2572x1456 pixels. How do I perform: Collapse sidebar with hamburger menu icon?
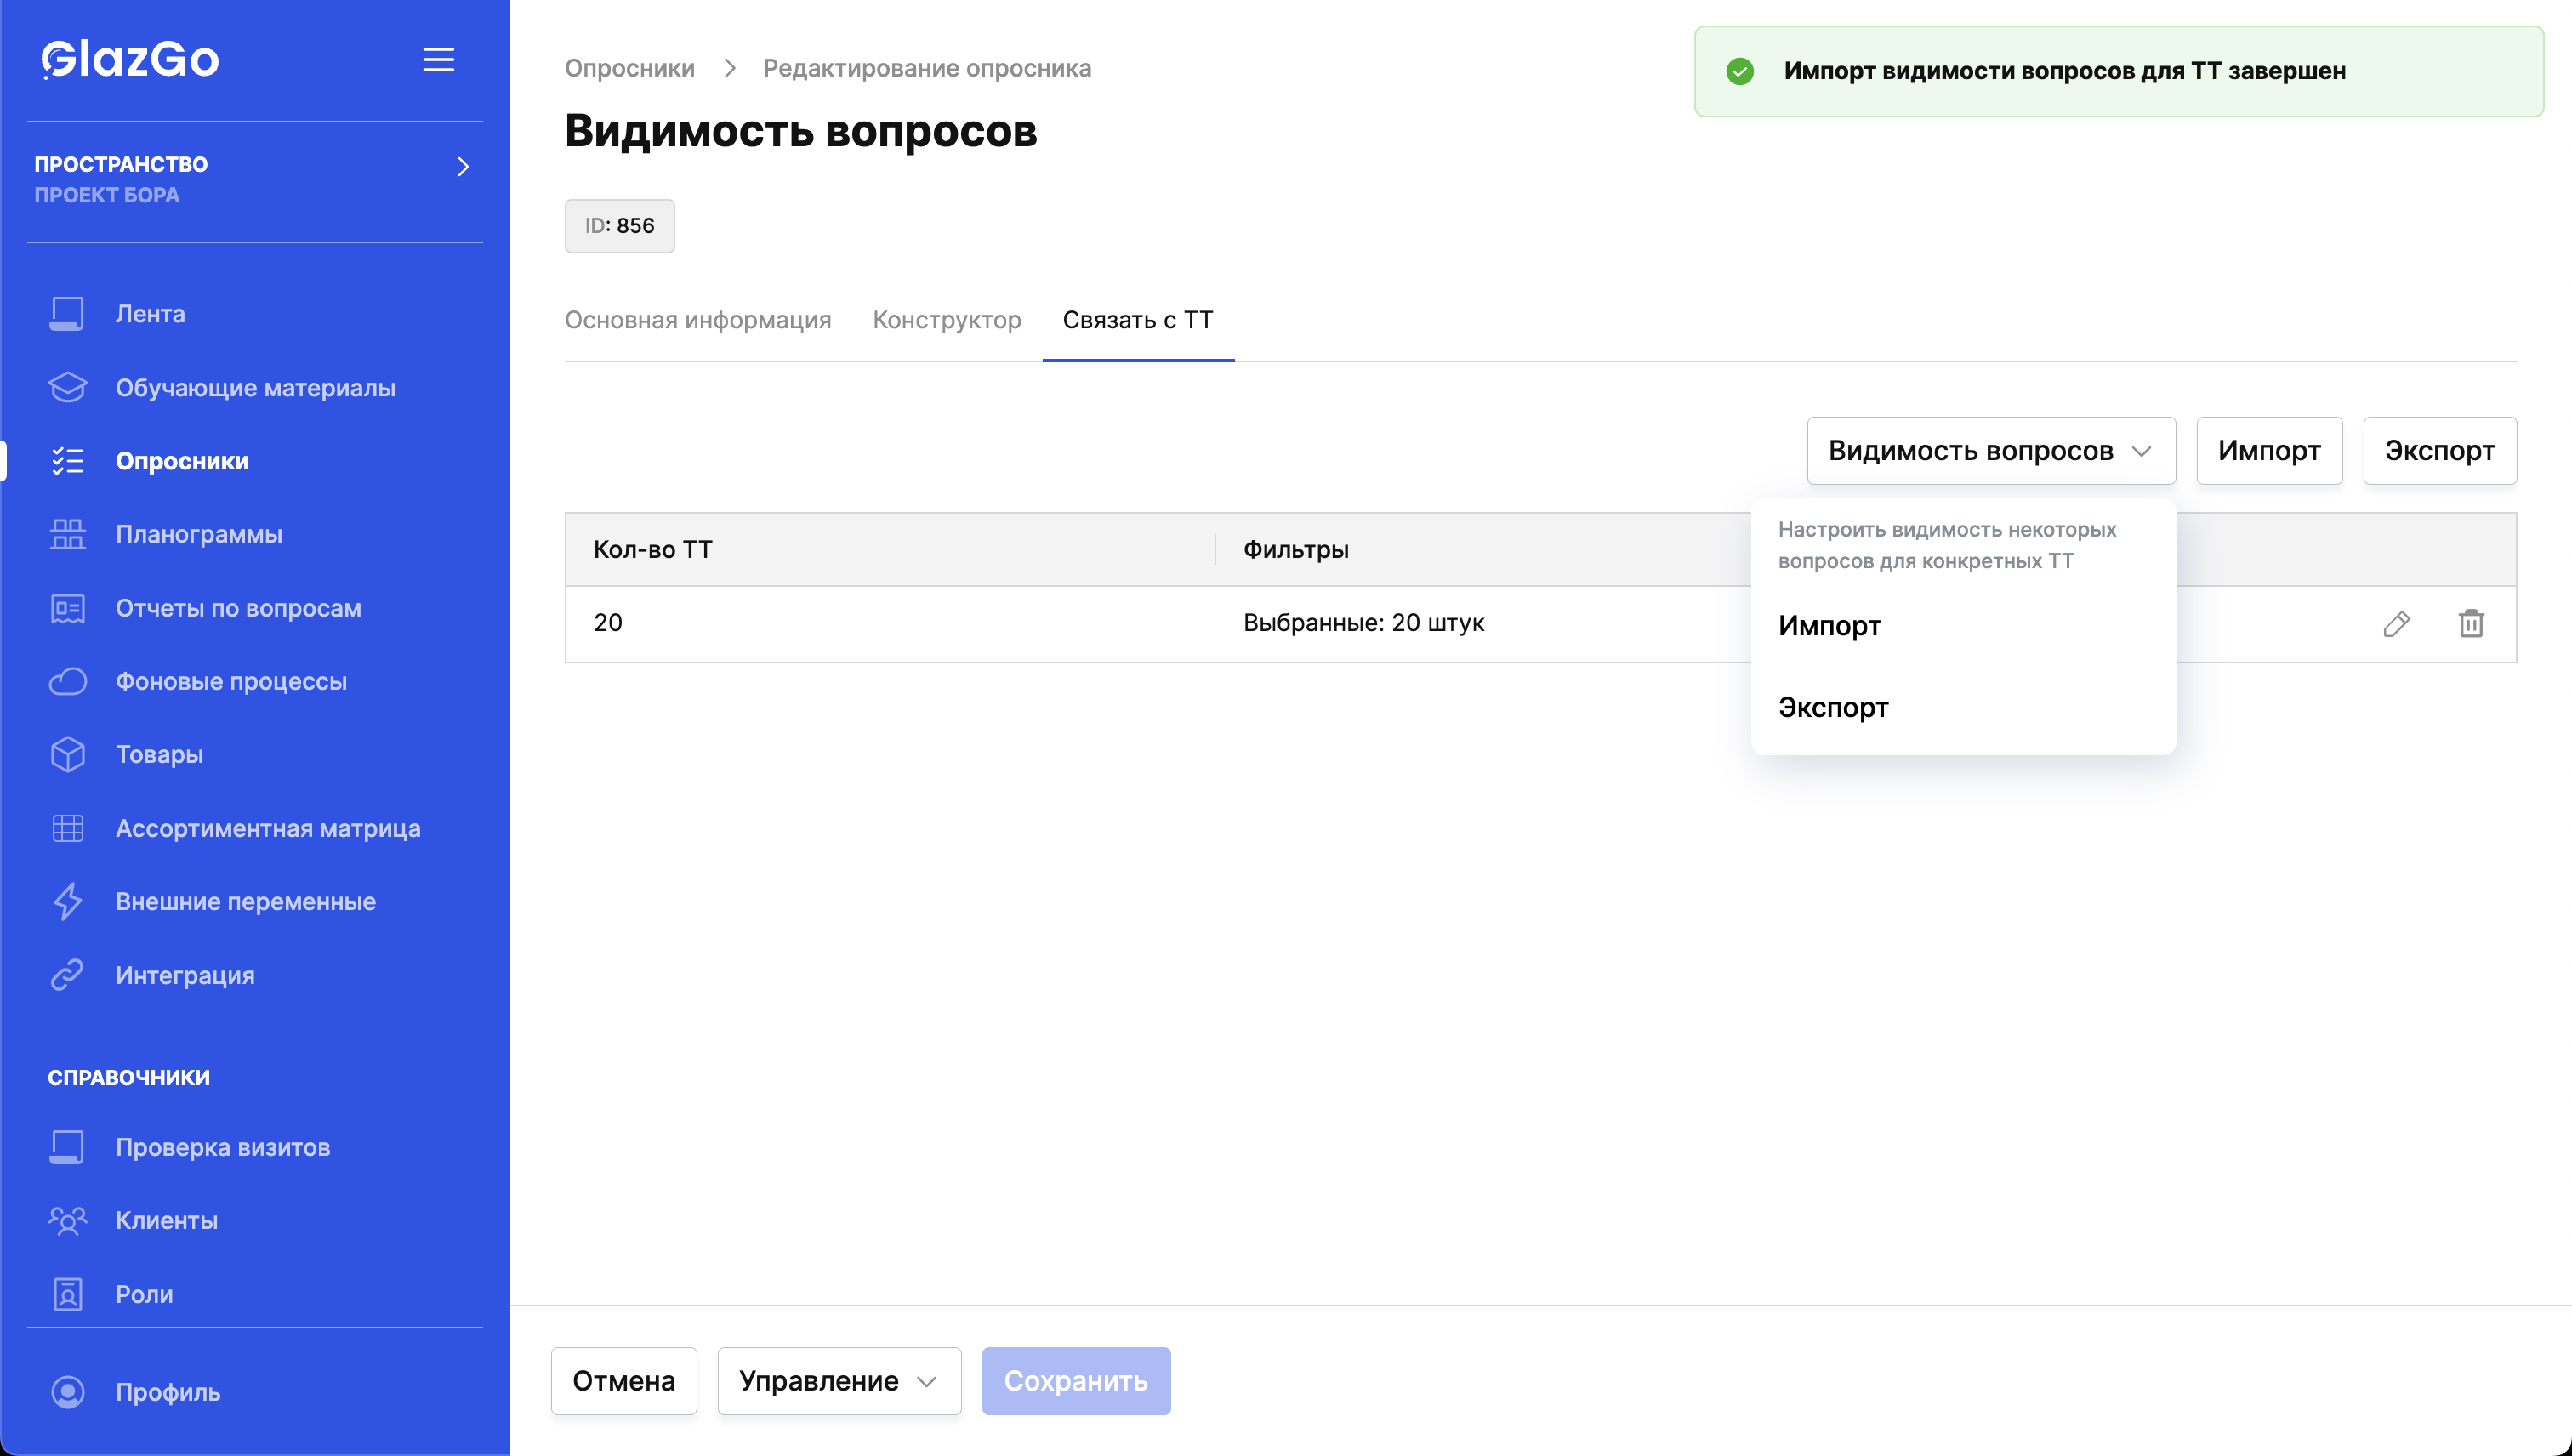pyautogui.click(x=438, y=60)
